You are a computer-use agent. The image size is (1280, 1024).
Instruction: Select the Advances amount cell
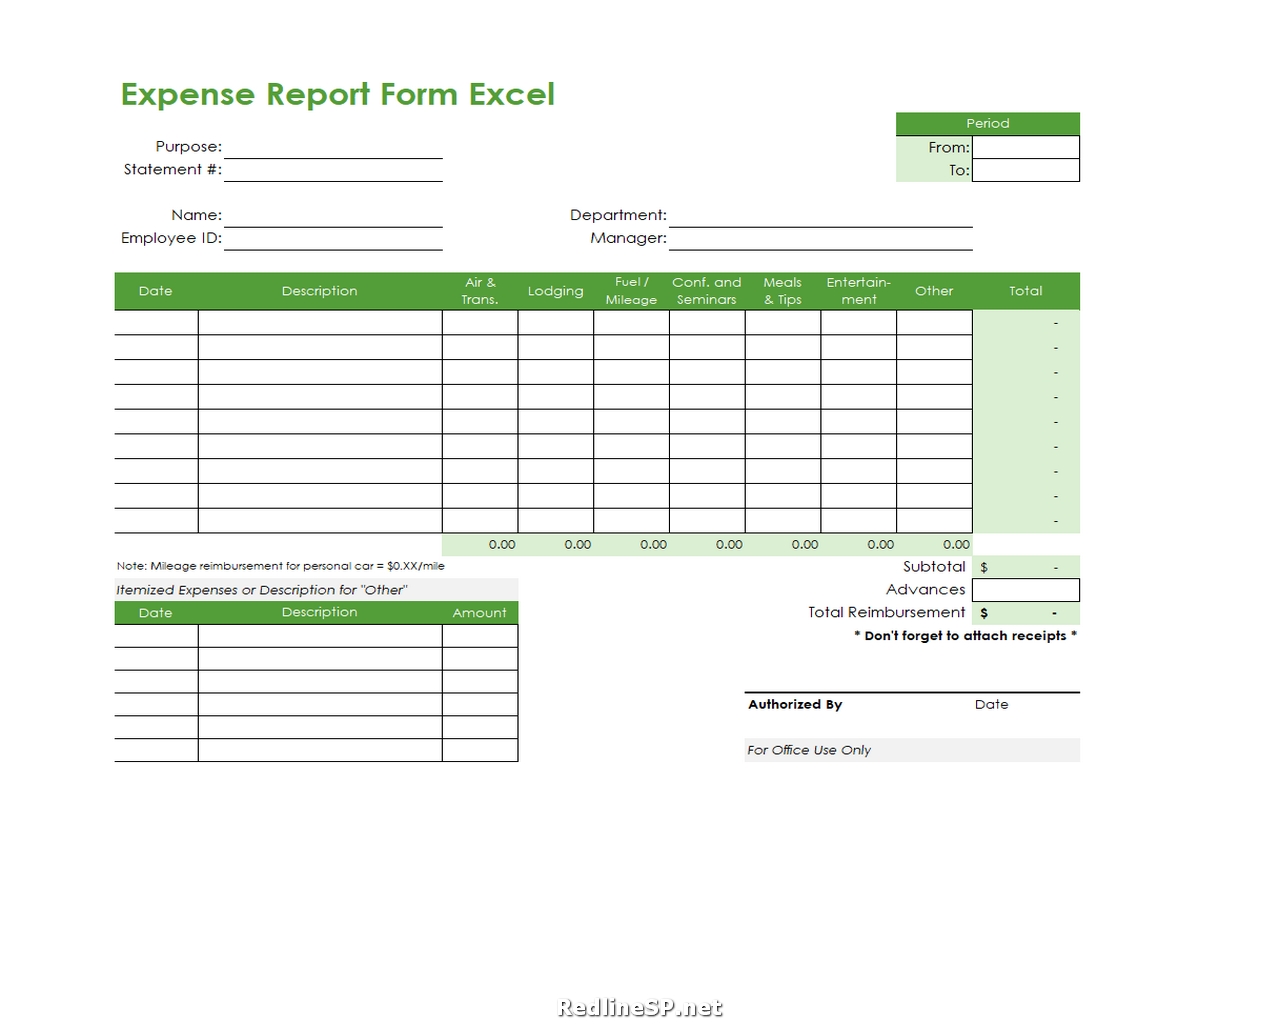tap(1026, 590)
